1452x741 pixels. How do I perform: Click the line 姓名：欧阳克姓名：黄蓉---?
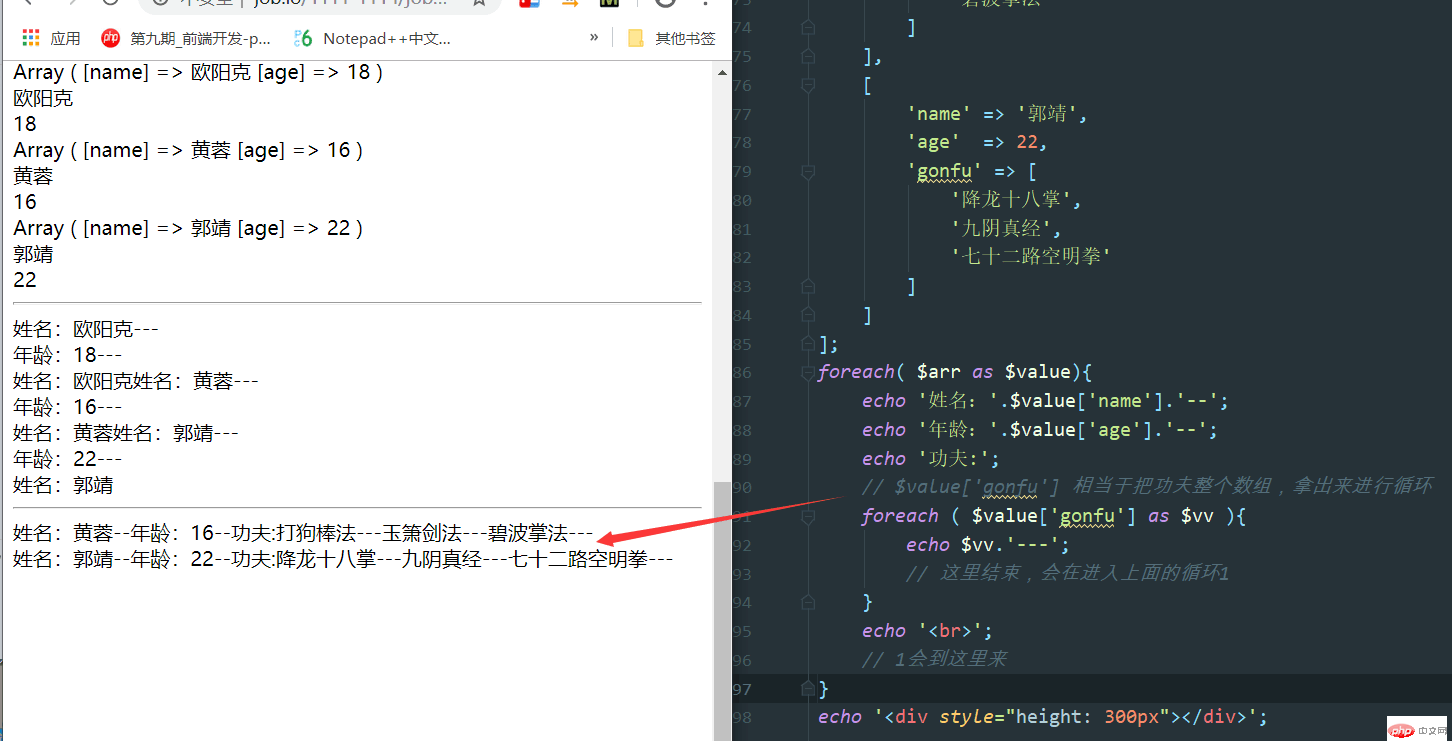[136, 381]
